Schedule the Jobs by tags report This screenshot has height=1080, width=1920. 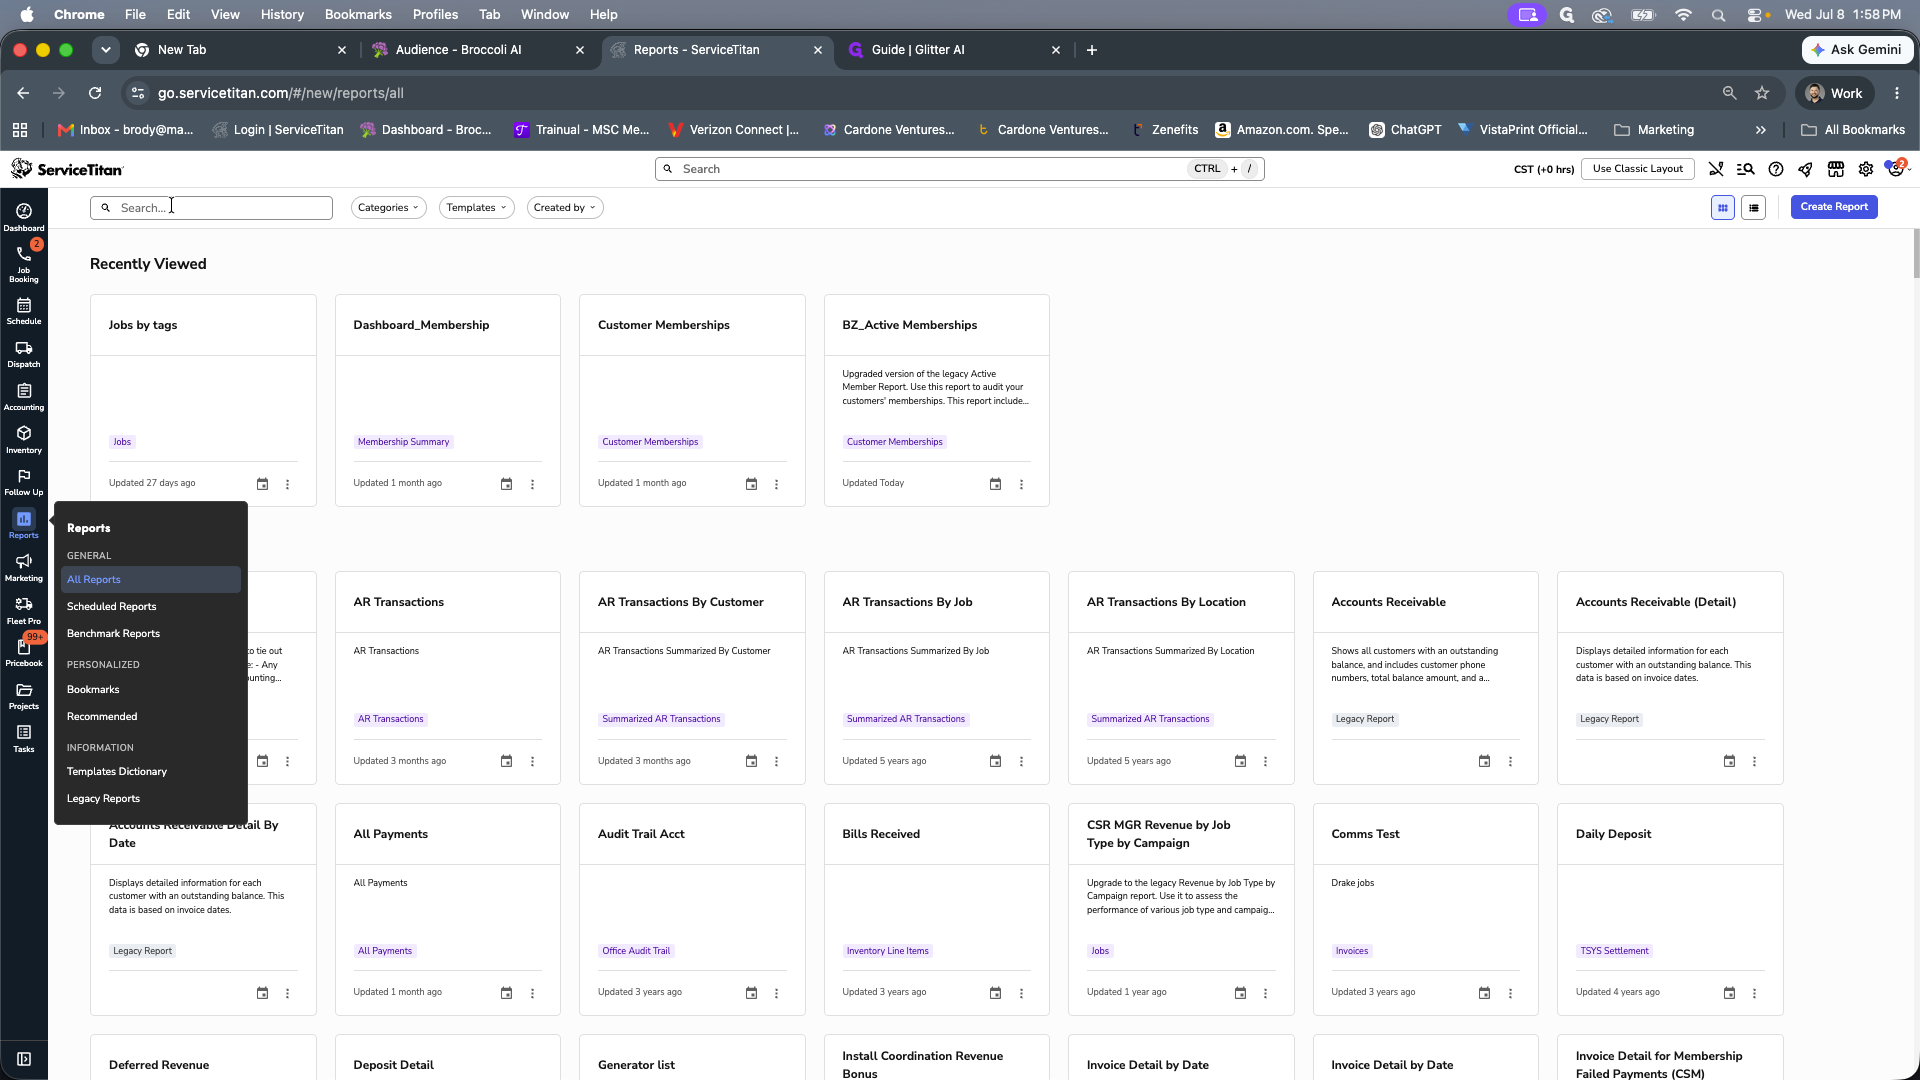(x=262, y=484)
